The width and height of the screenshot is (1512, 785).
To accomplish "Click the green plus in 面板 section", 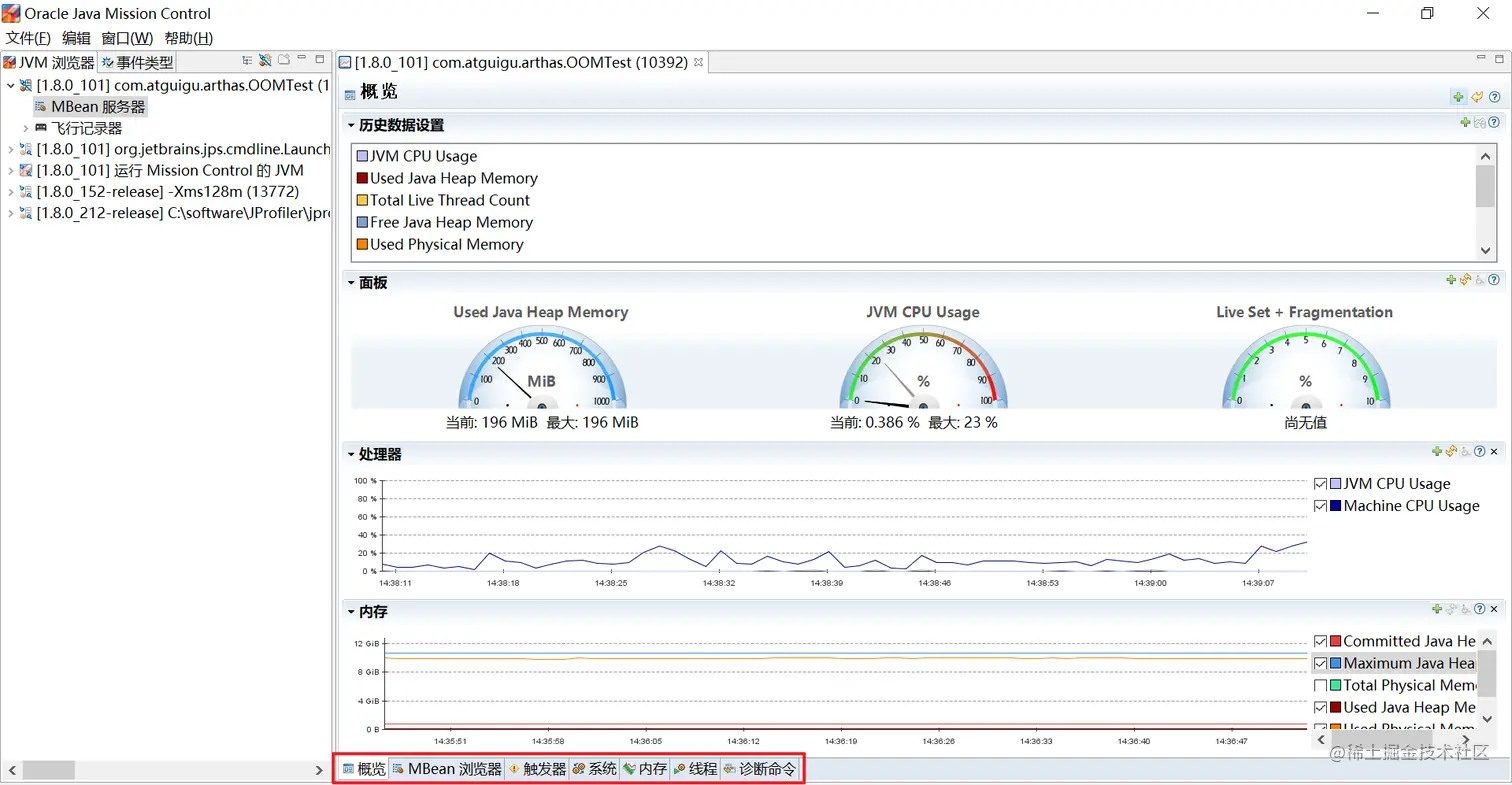I will 1451,280.
